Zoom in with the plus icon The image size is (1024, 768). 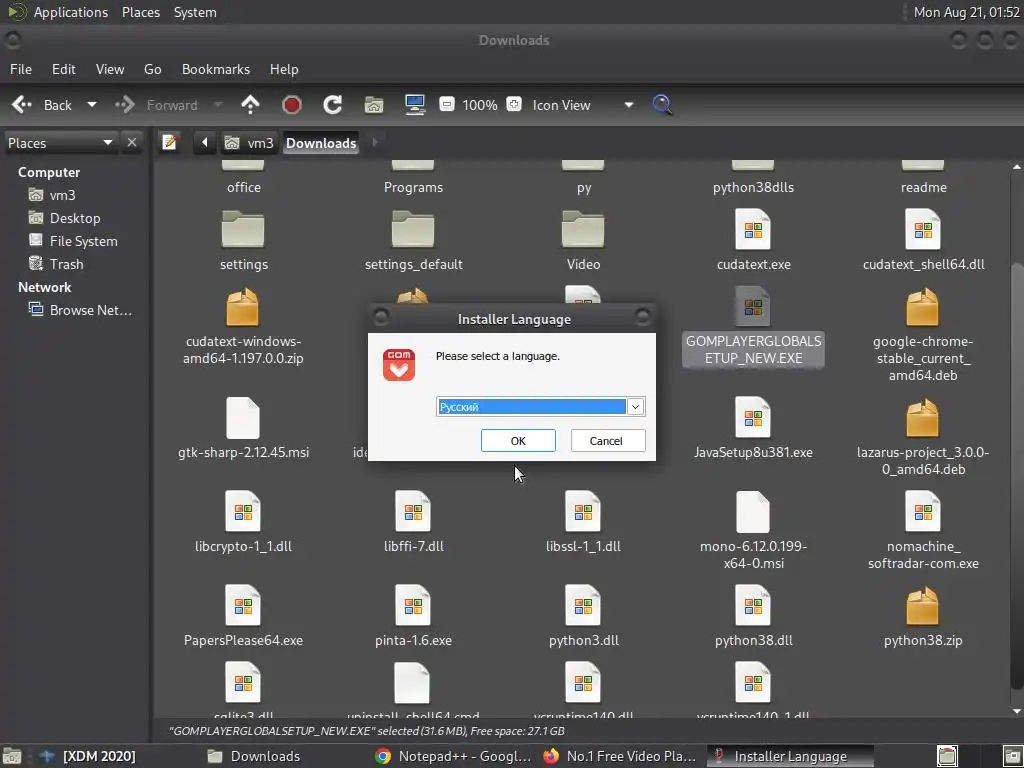point(514,104)
